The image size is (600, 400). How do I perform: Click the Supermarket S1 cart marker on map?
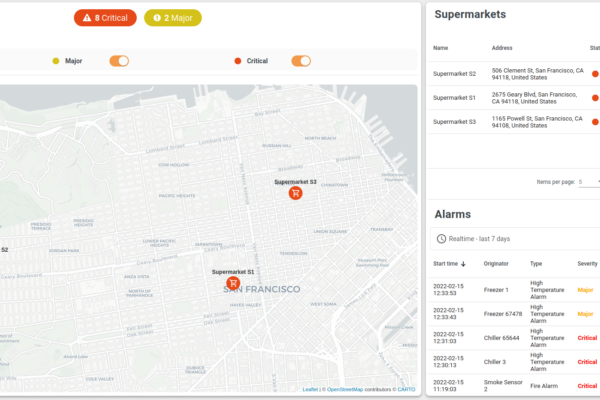pyautogui.click(x=232, y=283)
